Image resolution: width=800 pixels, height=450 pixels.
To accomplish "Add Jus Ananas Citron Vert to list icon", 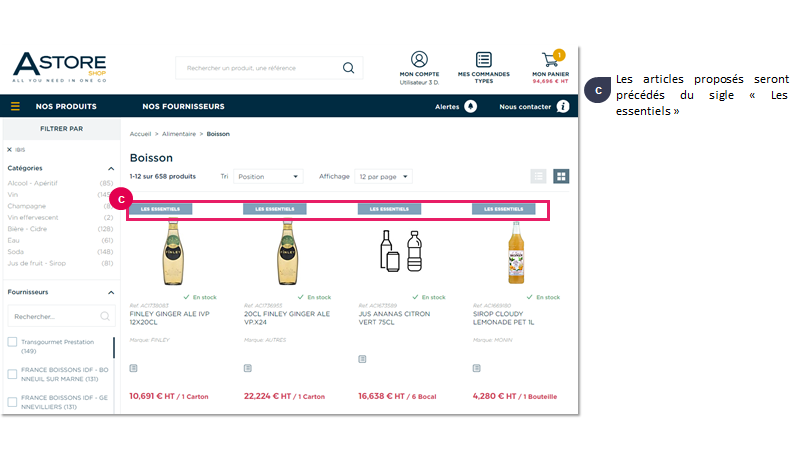I will pyautogui.click(x=362, y=359).
